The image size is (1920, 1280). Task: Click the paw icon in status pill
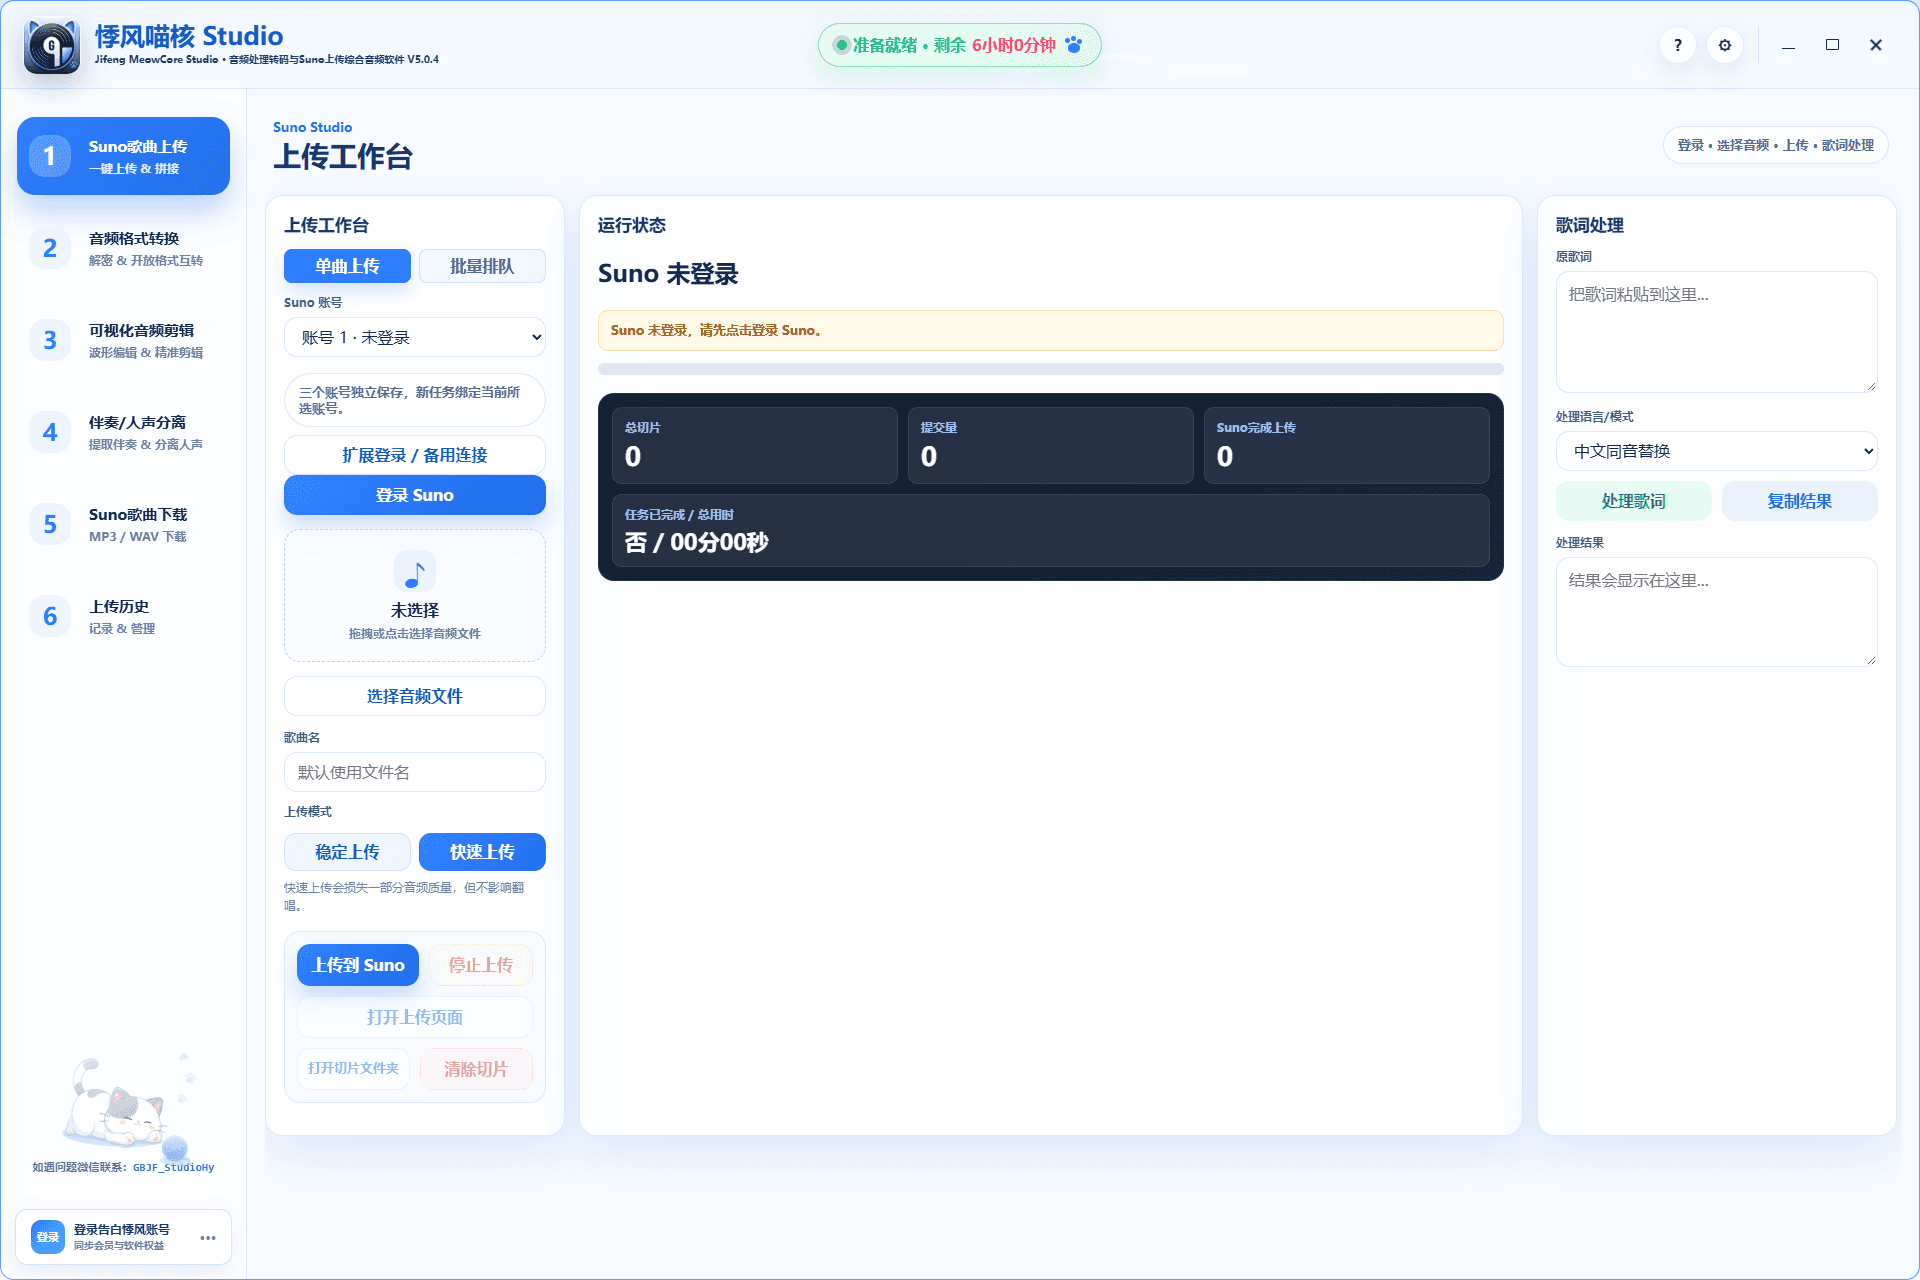point(1074,45)
